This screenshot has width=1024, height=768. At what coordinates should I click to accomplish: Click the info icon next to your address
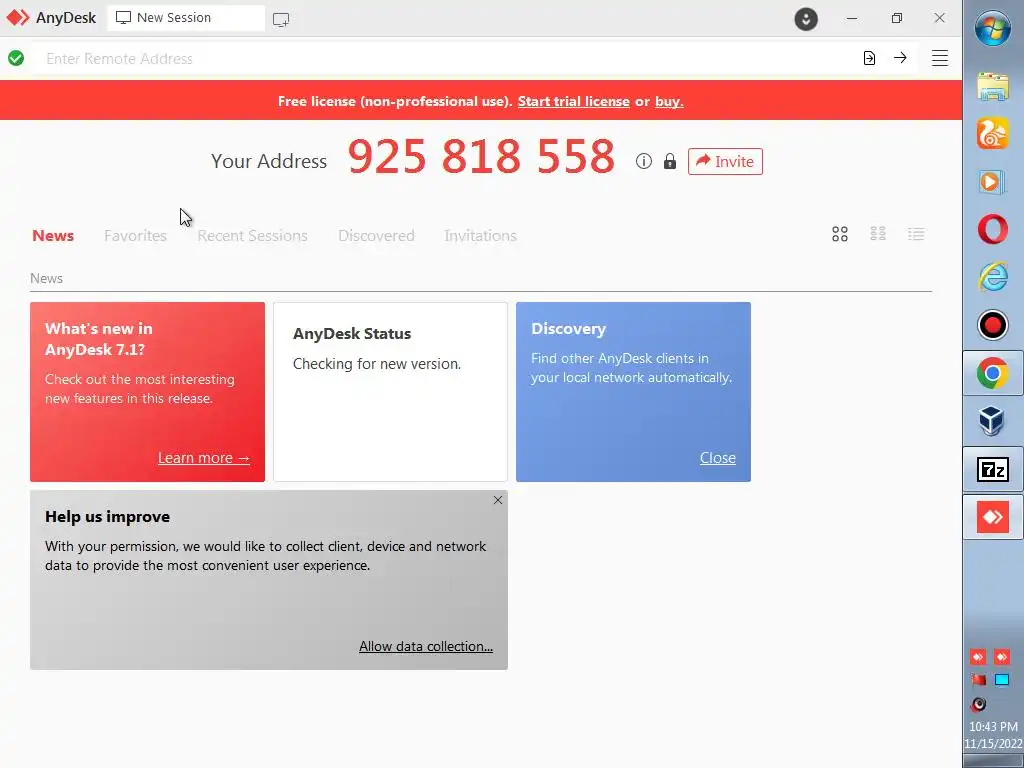[x=643, y=161]
